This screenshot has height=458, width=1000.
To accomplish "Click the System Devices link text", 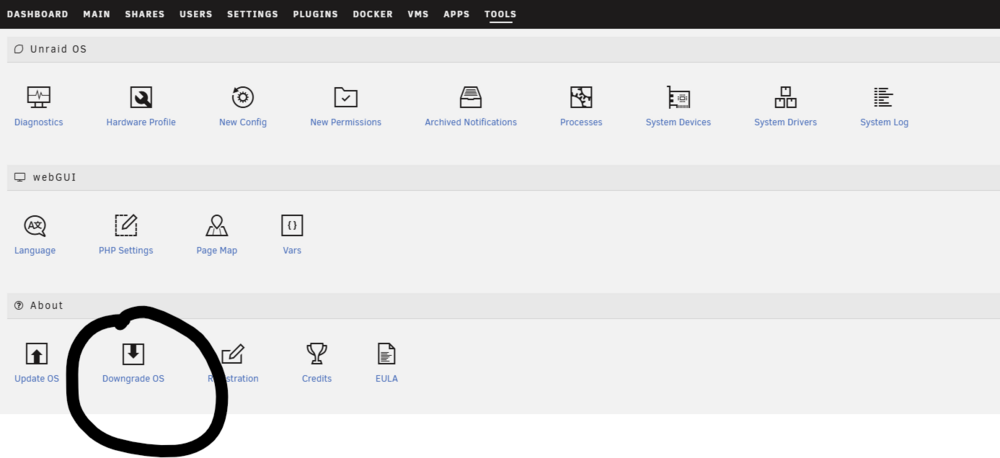I will 678,122.
